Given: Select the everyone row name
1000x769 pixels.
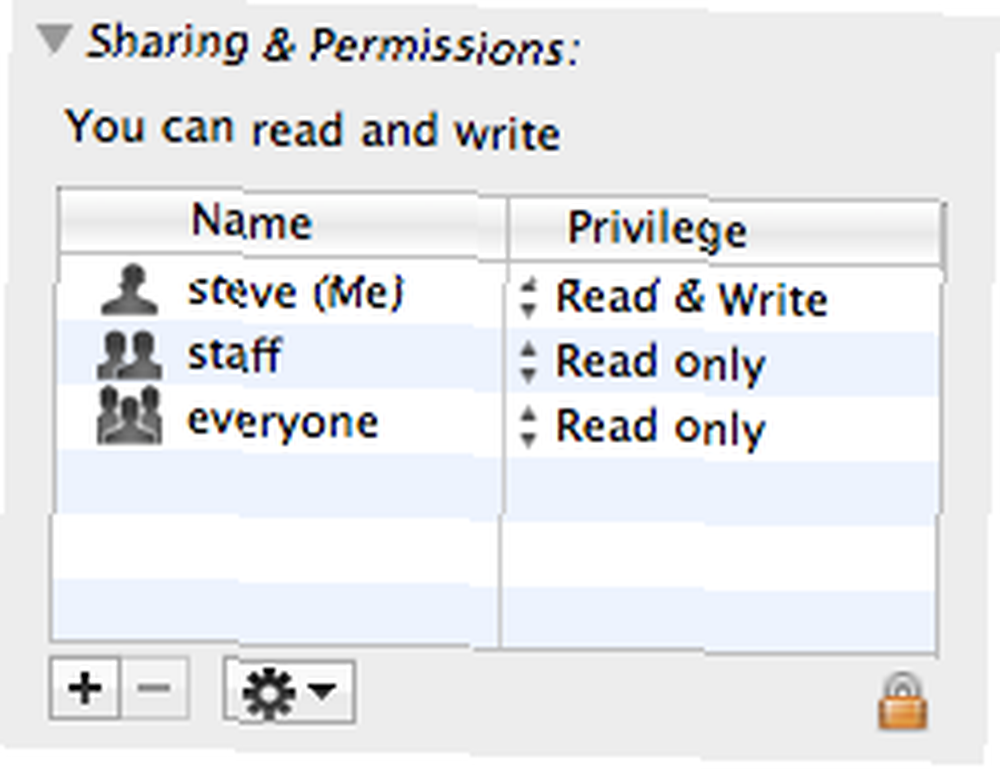Looking at the screenshot, I should click(283, 422).
